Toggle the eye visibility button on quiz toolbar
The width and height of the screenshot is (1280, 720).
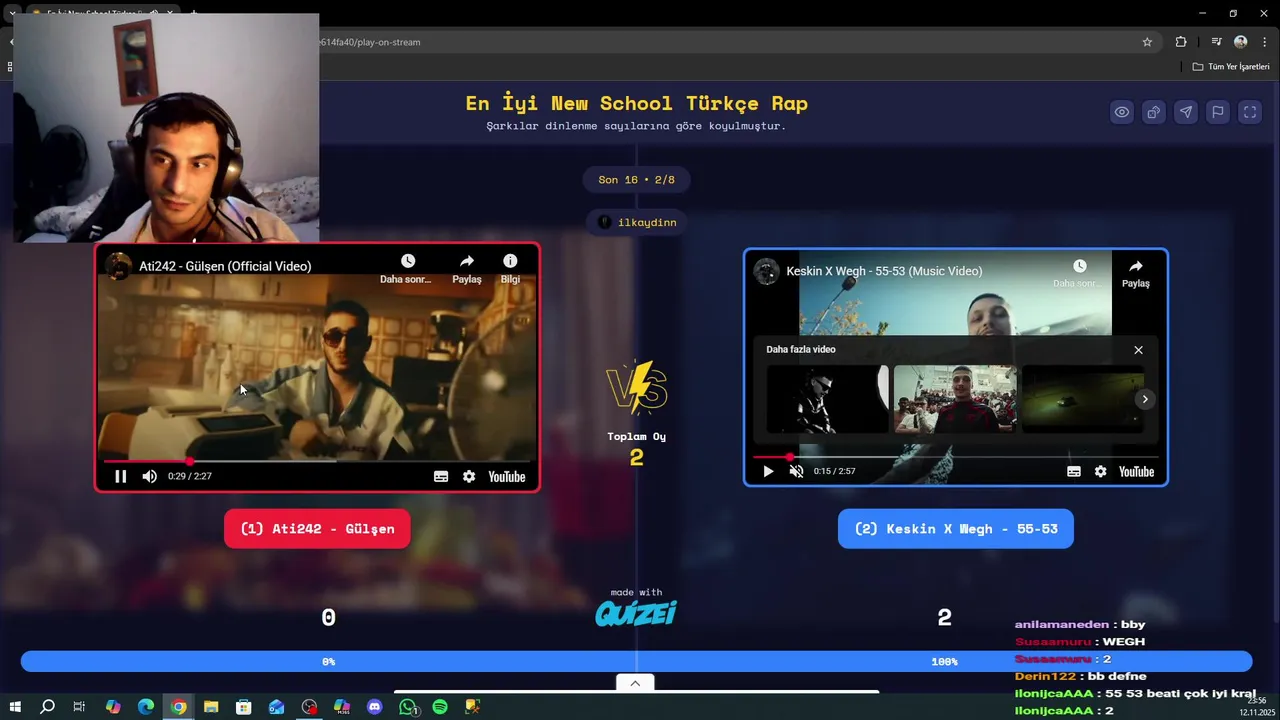(x=1122, y=112)
